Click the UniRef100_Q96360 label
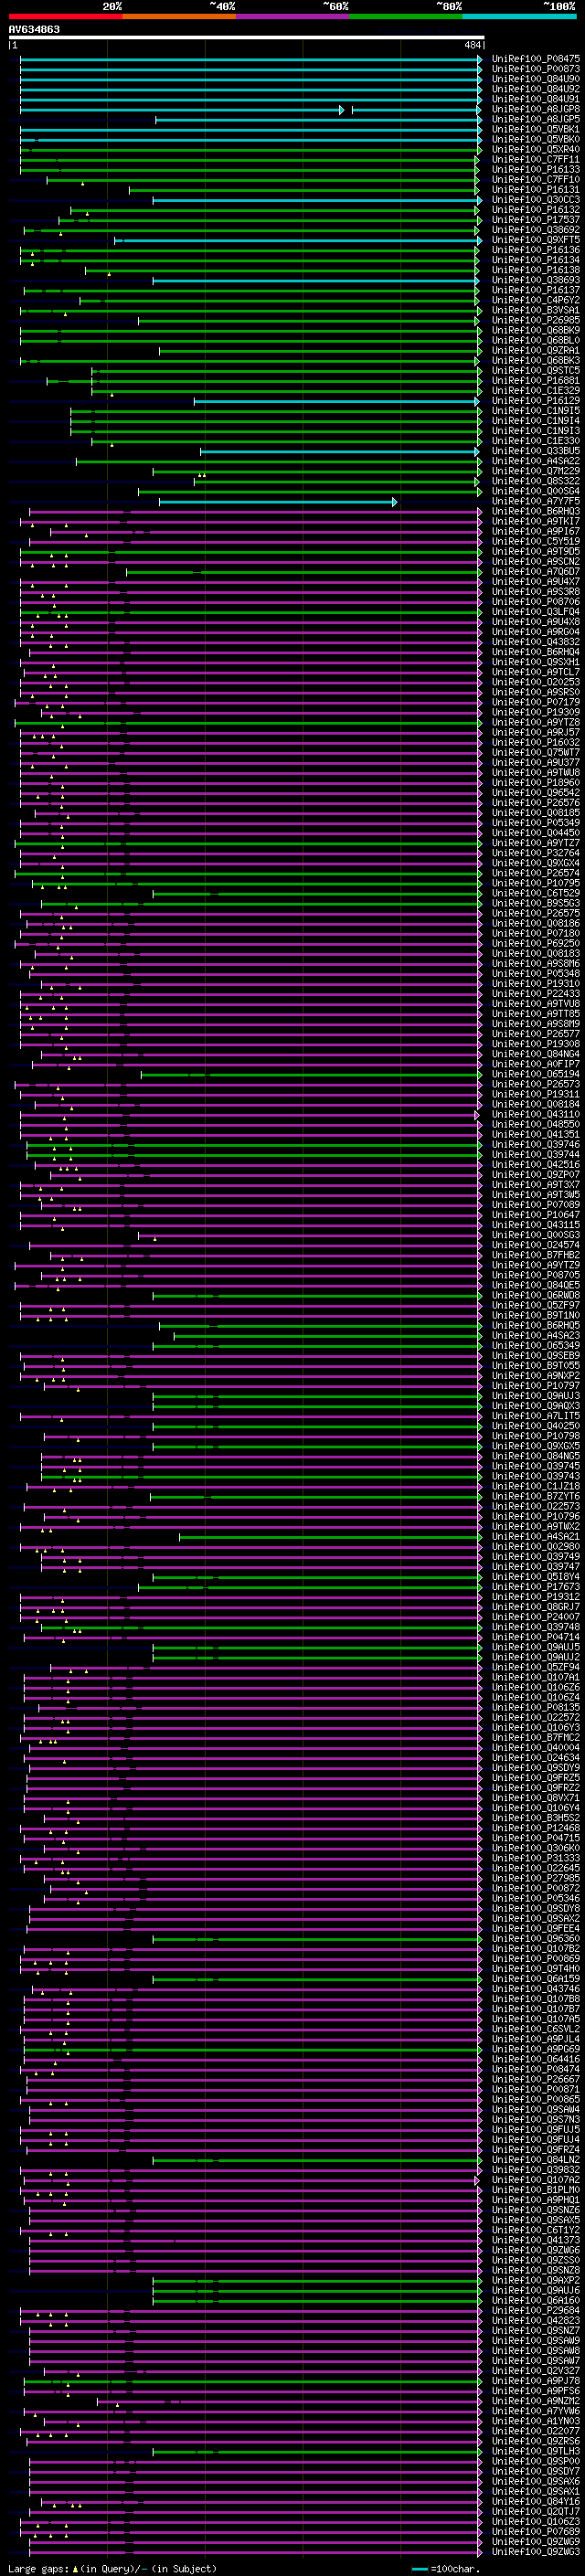 pos(536,1939)
